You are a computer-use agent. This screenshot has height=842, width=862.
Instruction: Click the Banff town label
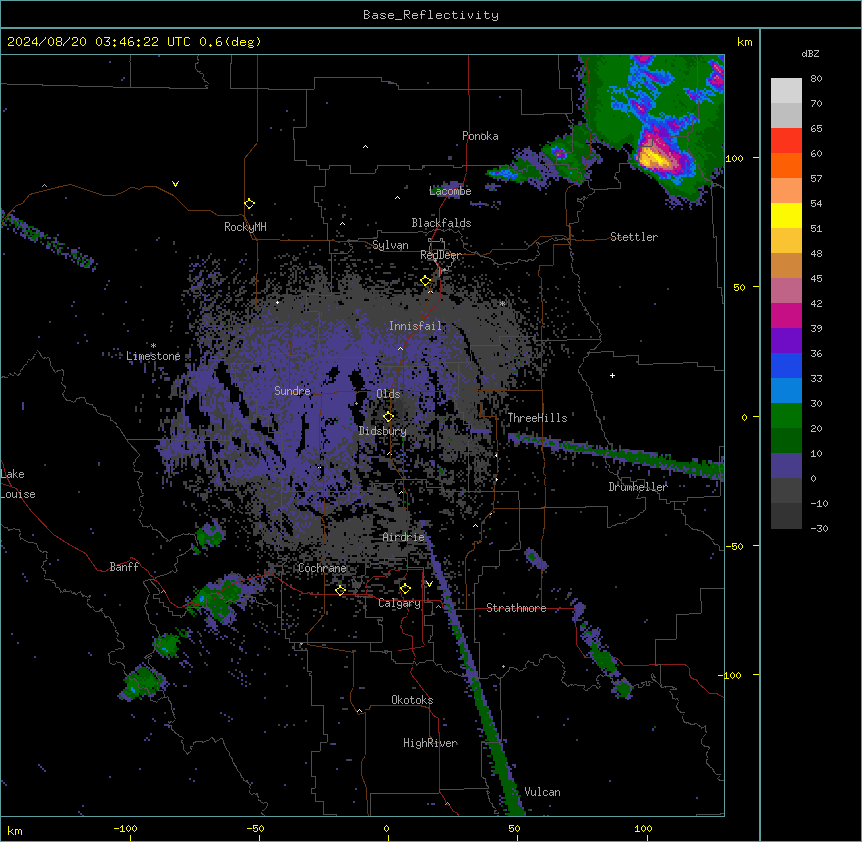pyautogui.click(x=124, y=567)
